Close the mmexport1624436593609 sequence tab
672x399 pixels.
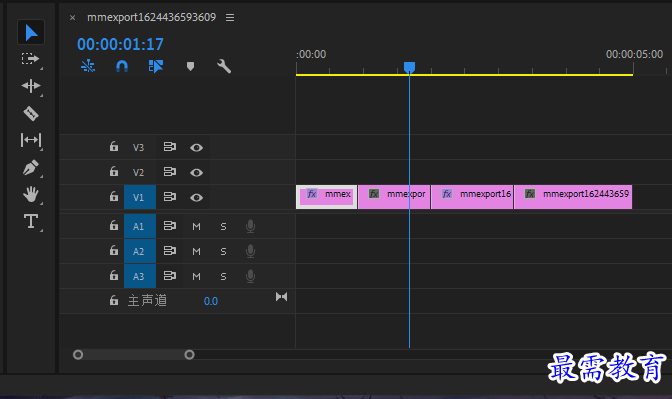pos(72,18)
